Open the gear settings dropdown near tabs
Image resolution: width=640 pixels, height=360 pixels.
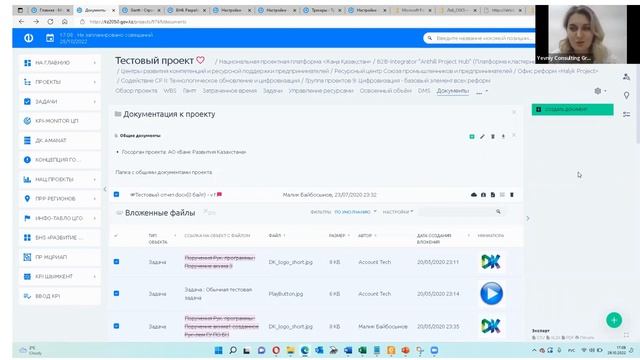(600, 91)
